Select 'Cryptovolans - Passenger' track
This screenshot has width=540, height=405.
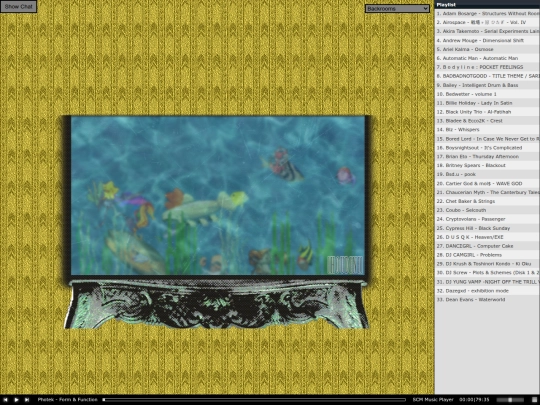tap(487, 219)
